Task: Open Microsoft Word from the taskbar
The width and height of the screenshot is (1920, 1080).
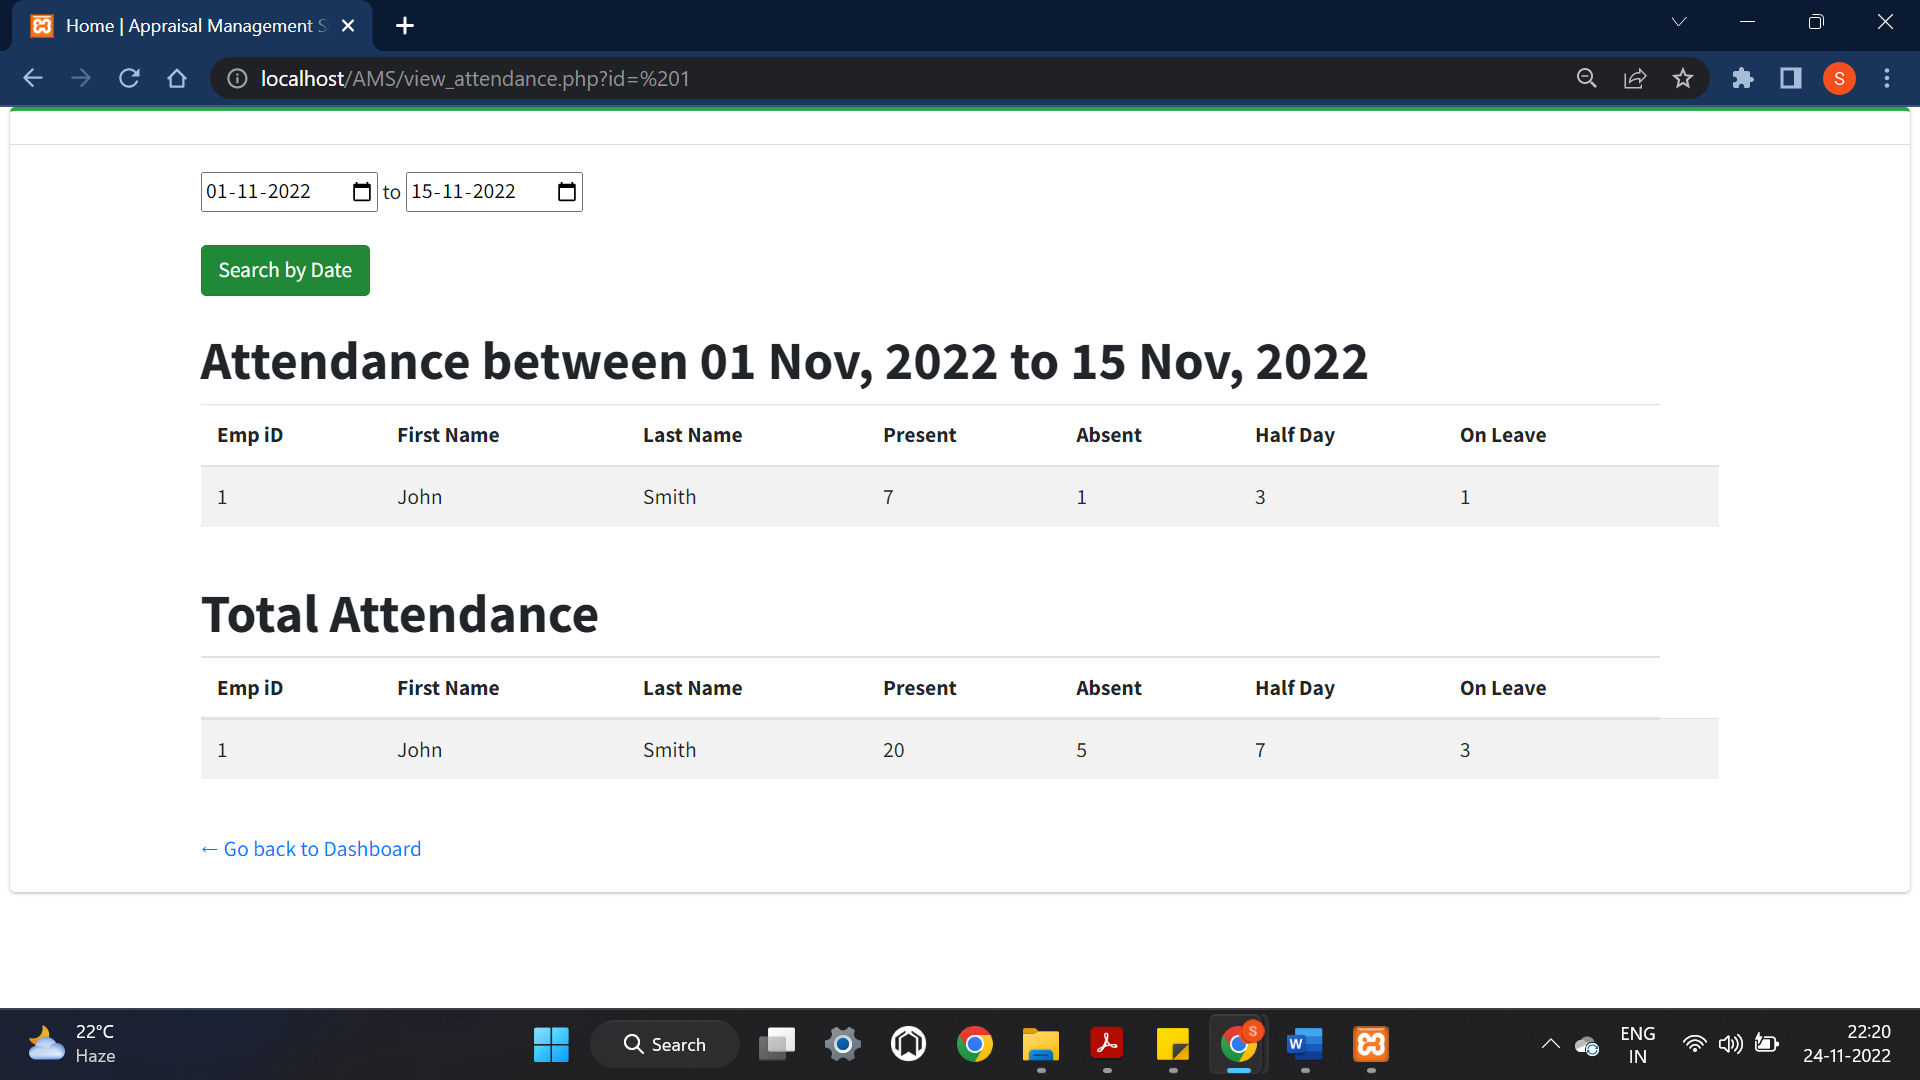Action: click(x=1304, y=1043)
